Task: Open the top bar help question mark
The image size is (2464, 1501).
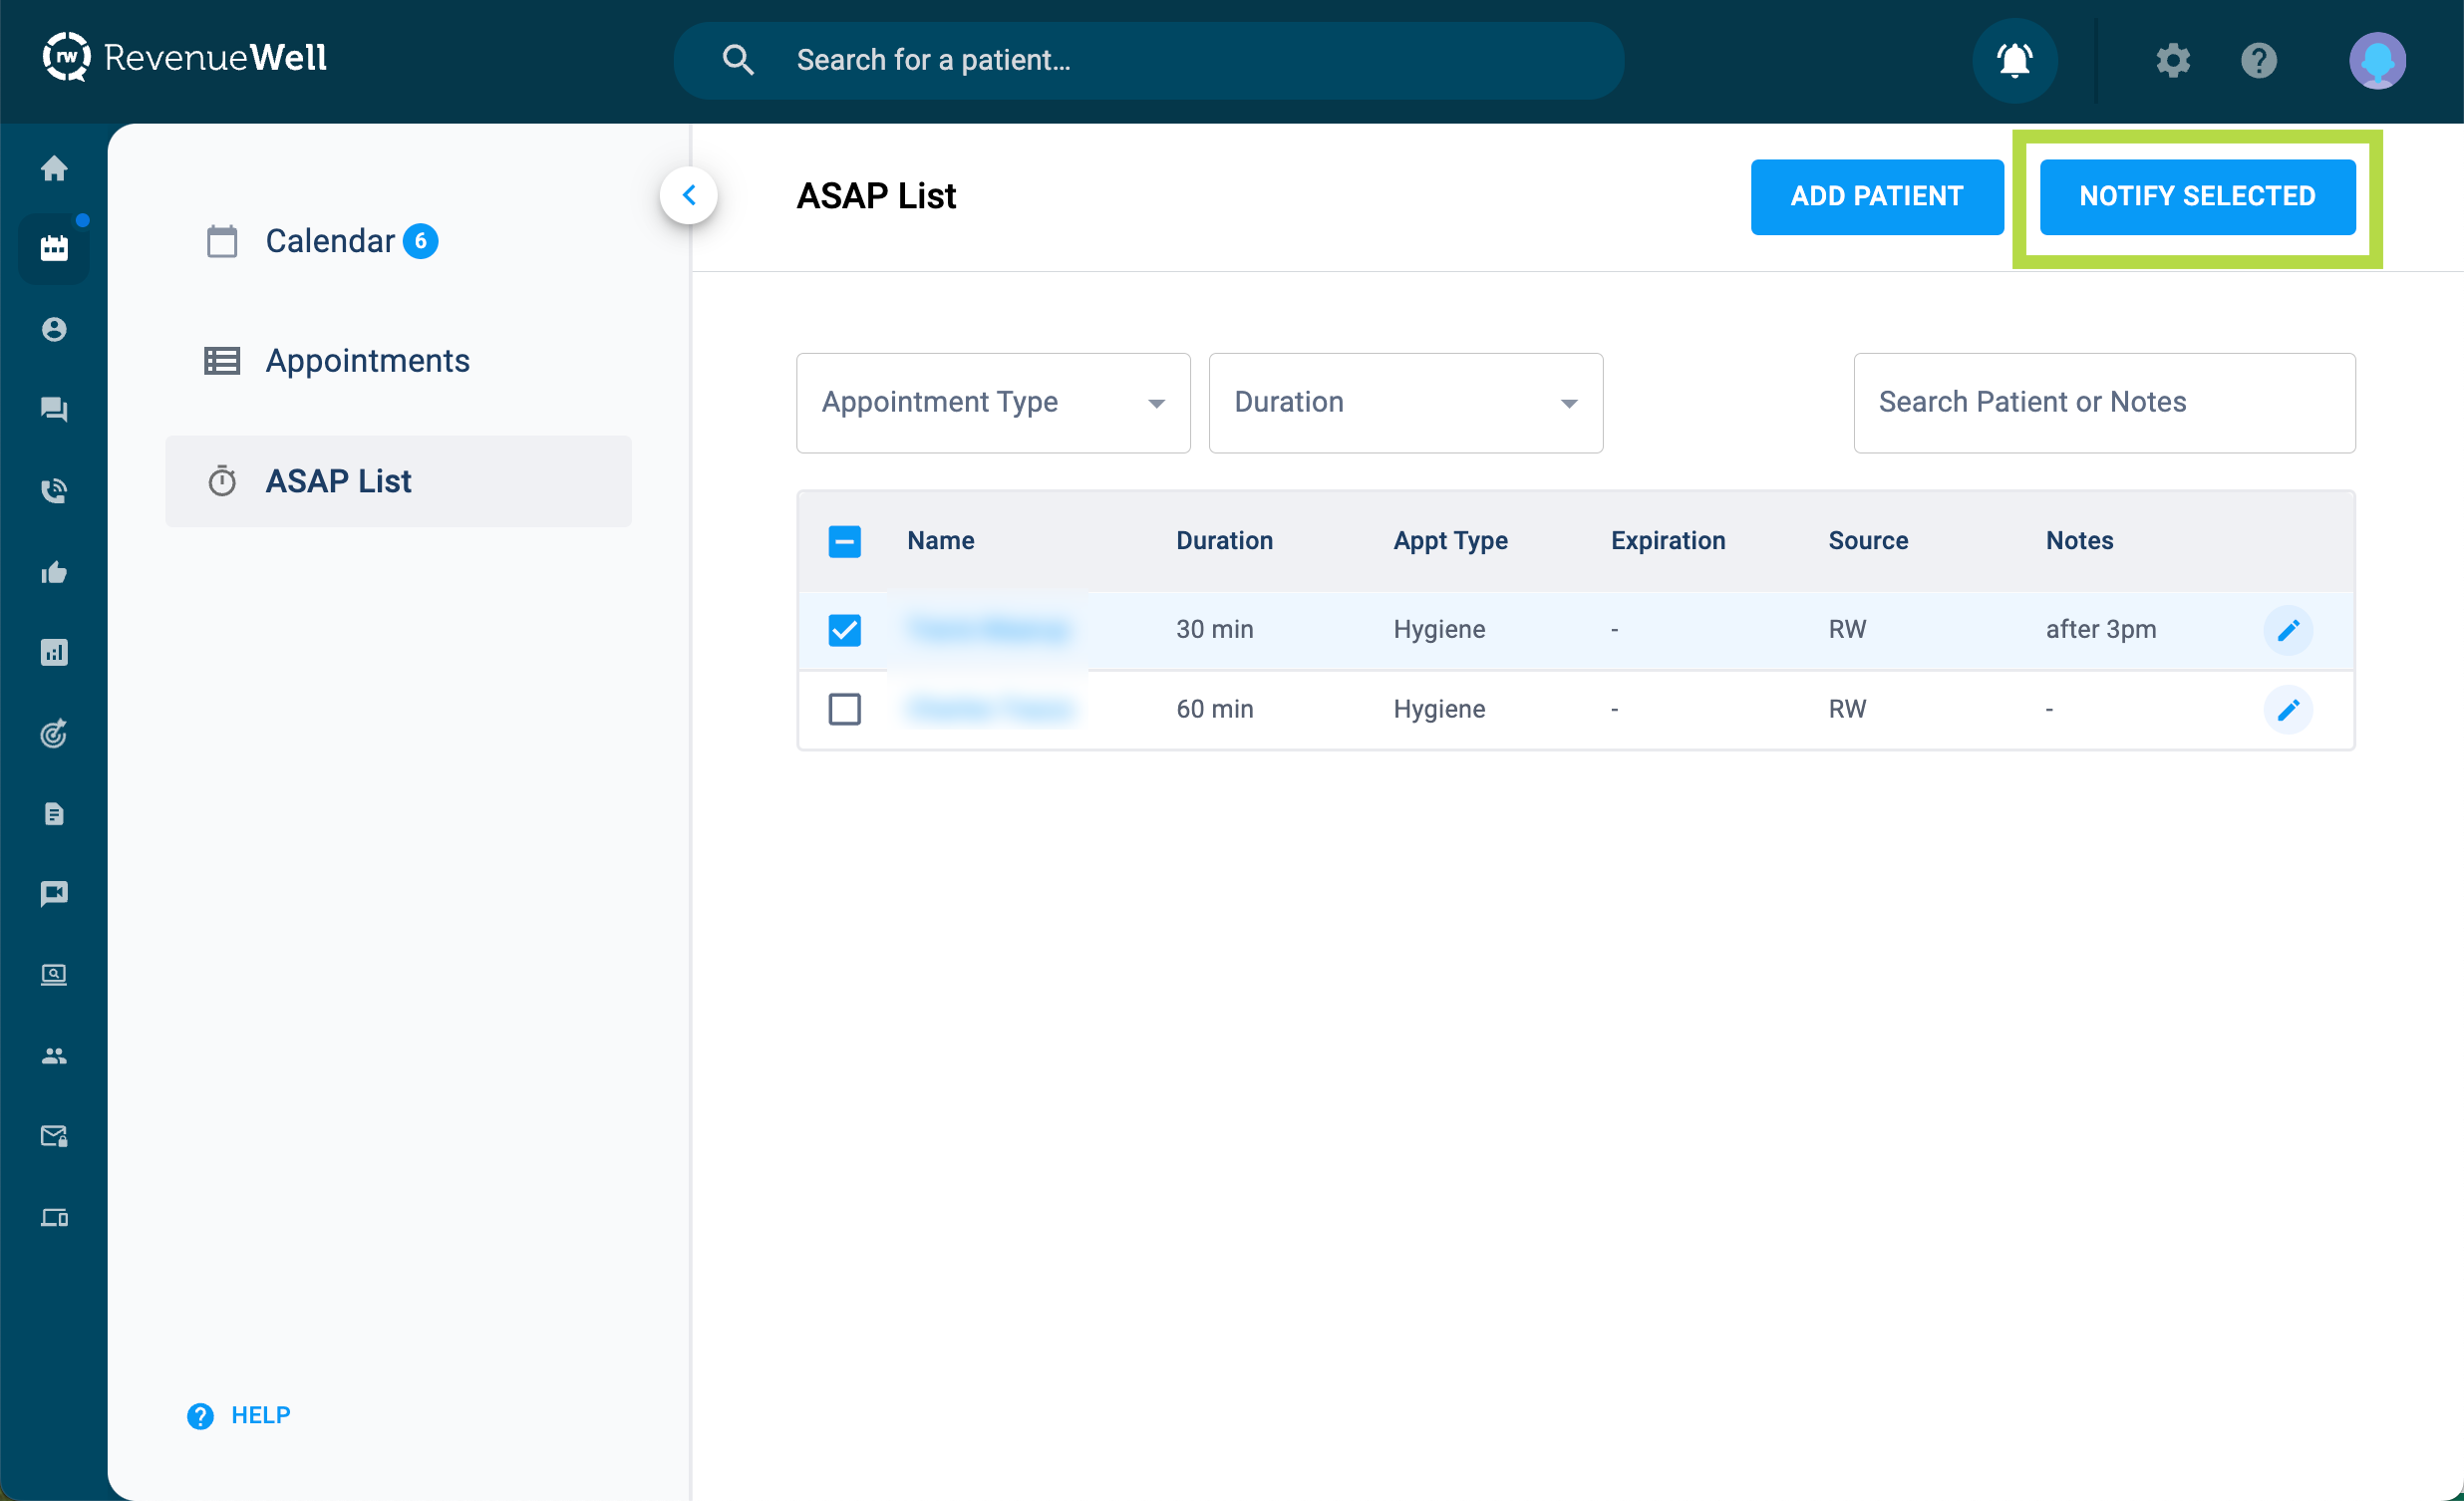Action: click(x=2258, y=60)
